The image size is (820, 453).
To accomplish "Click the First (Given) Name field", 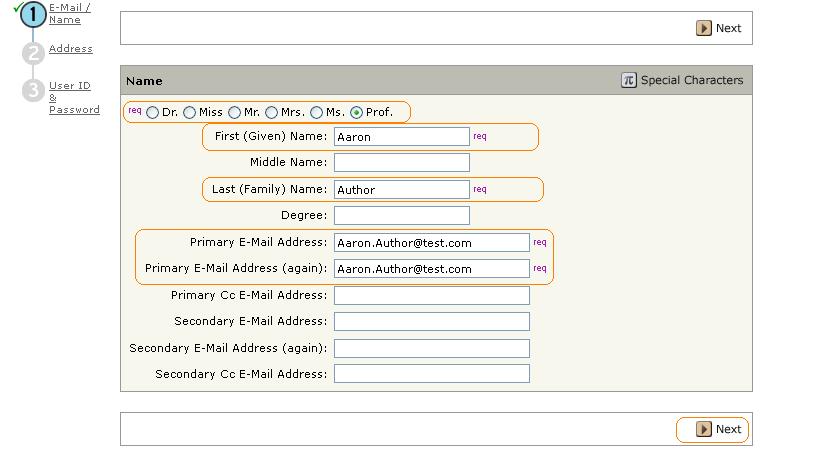I will 401,137.
